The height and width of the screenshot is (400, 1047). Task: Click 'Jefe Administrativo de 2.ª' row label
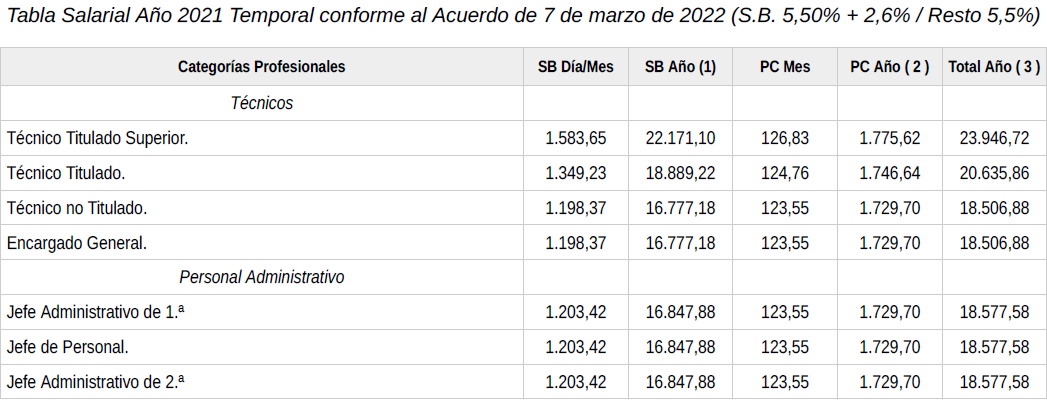tap(96, 382)
